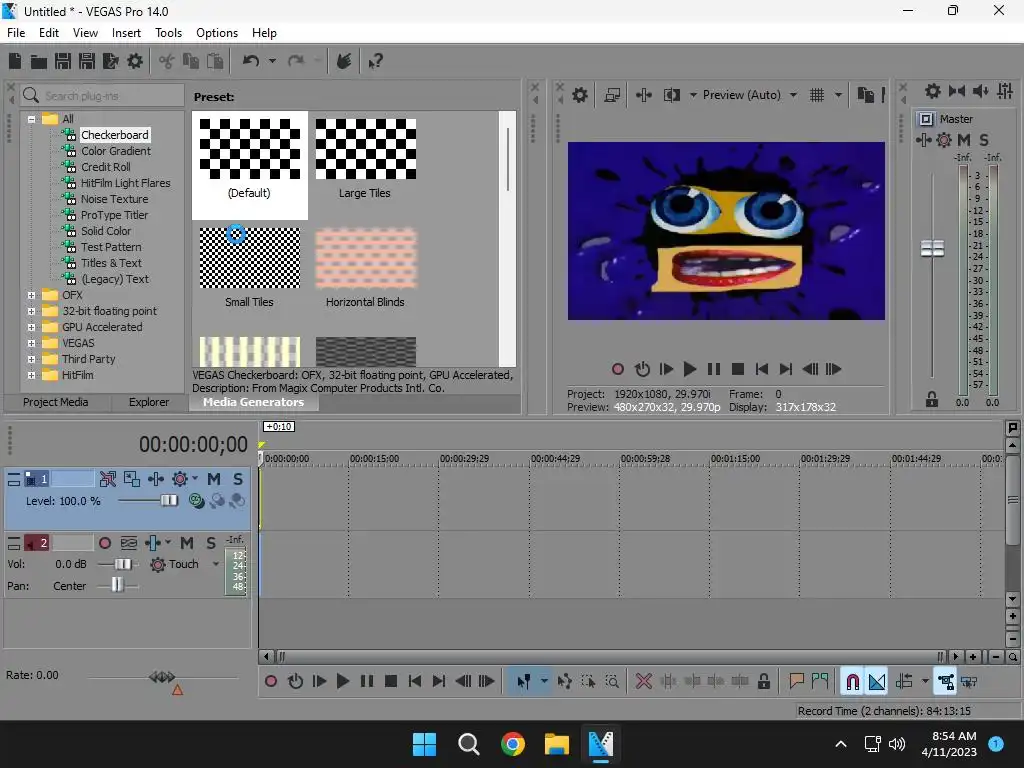The width and height of the screenshot is (1024, 768).
Task: Collapse the All folder in plug-in tree
Action: click(x=31, y=120)
